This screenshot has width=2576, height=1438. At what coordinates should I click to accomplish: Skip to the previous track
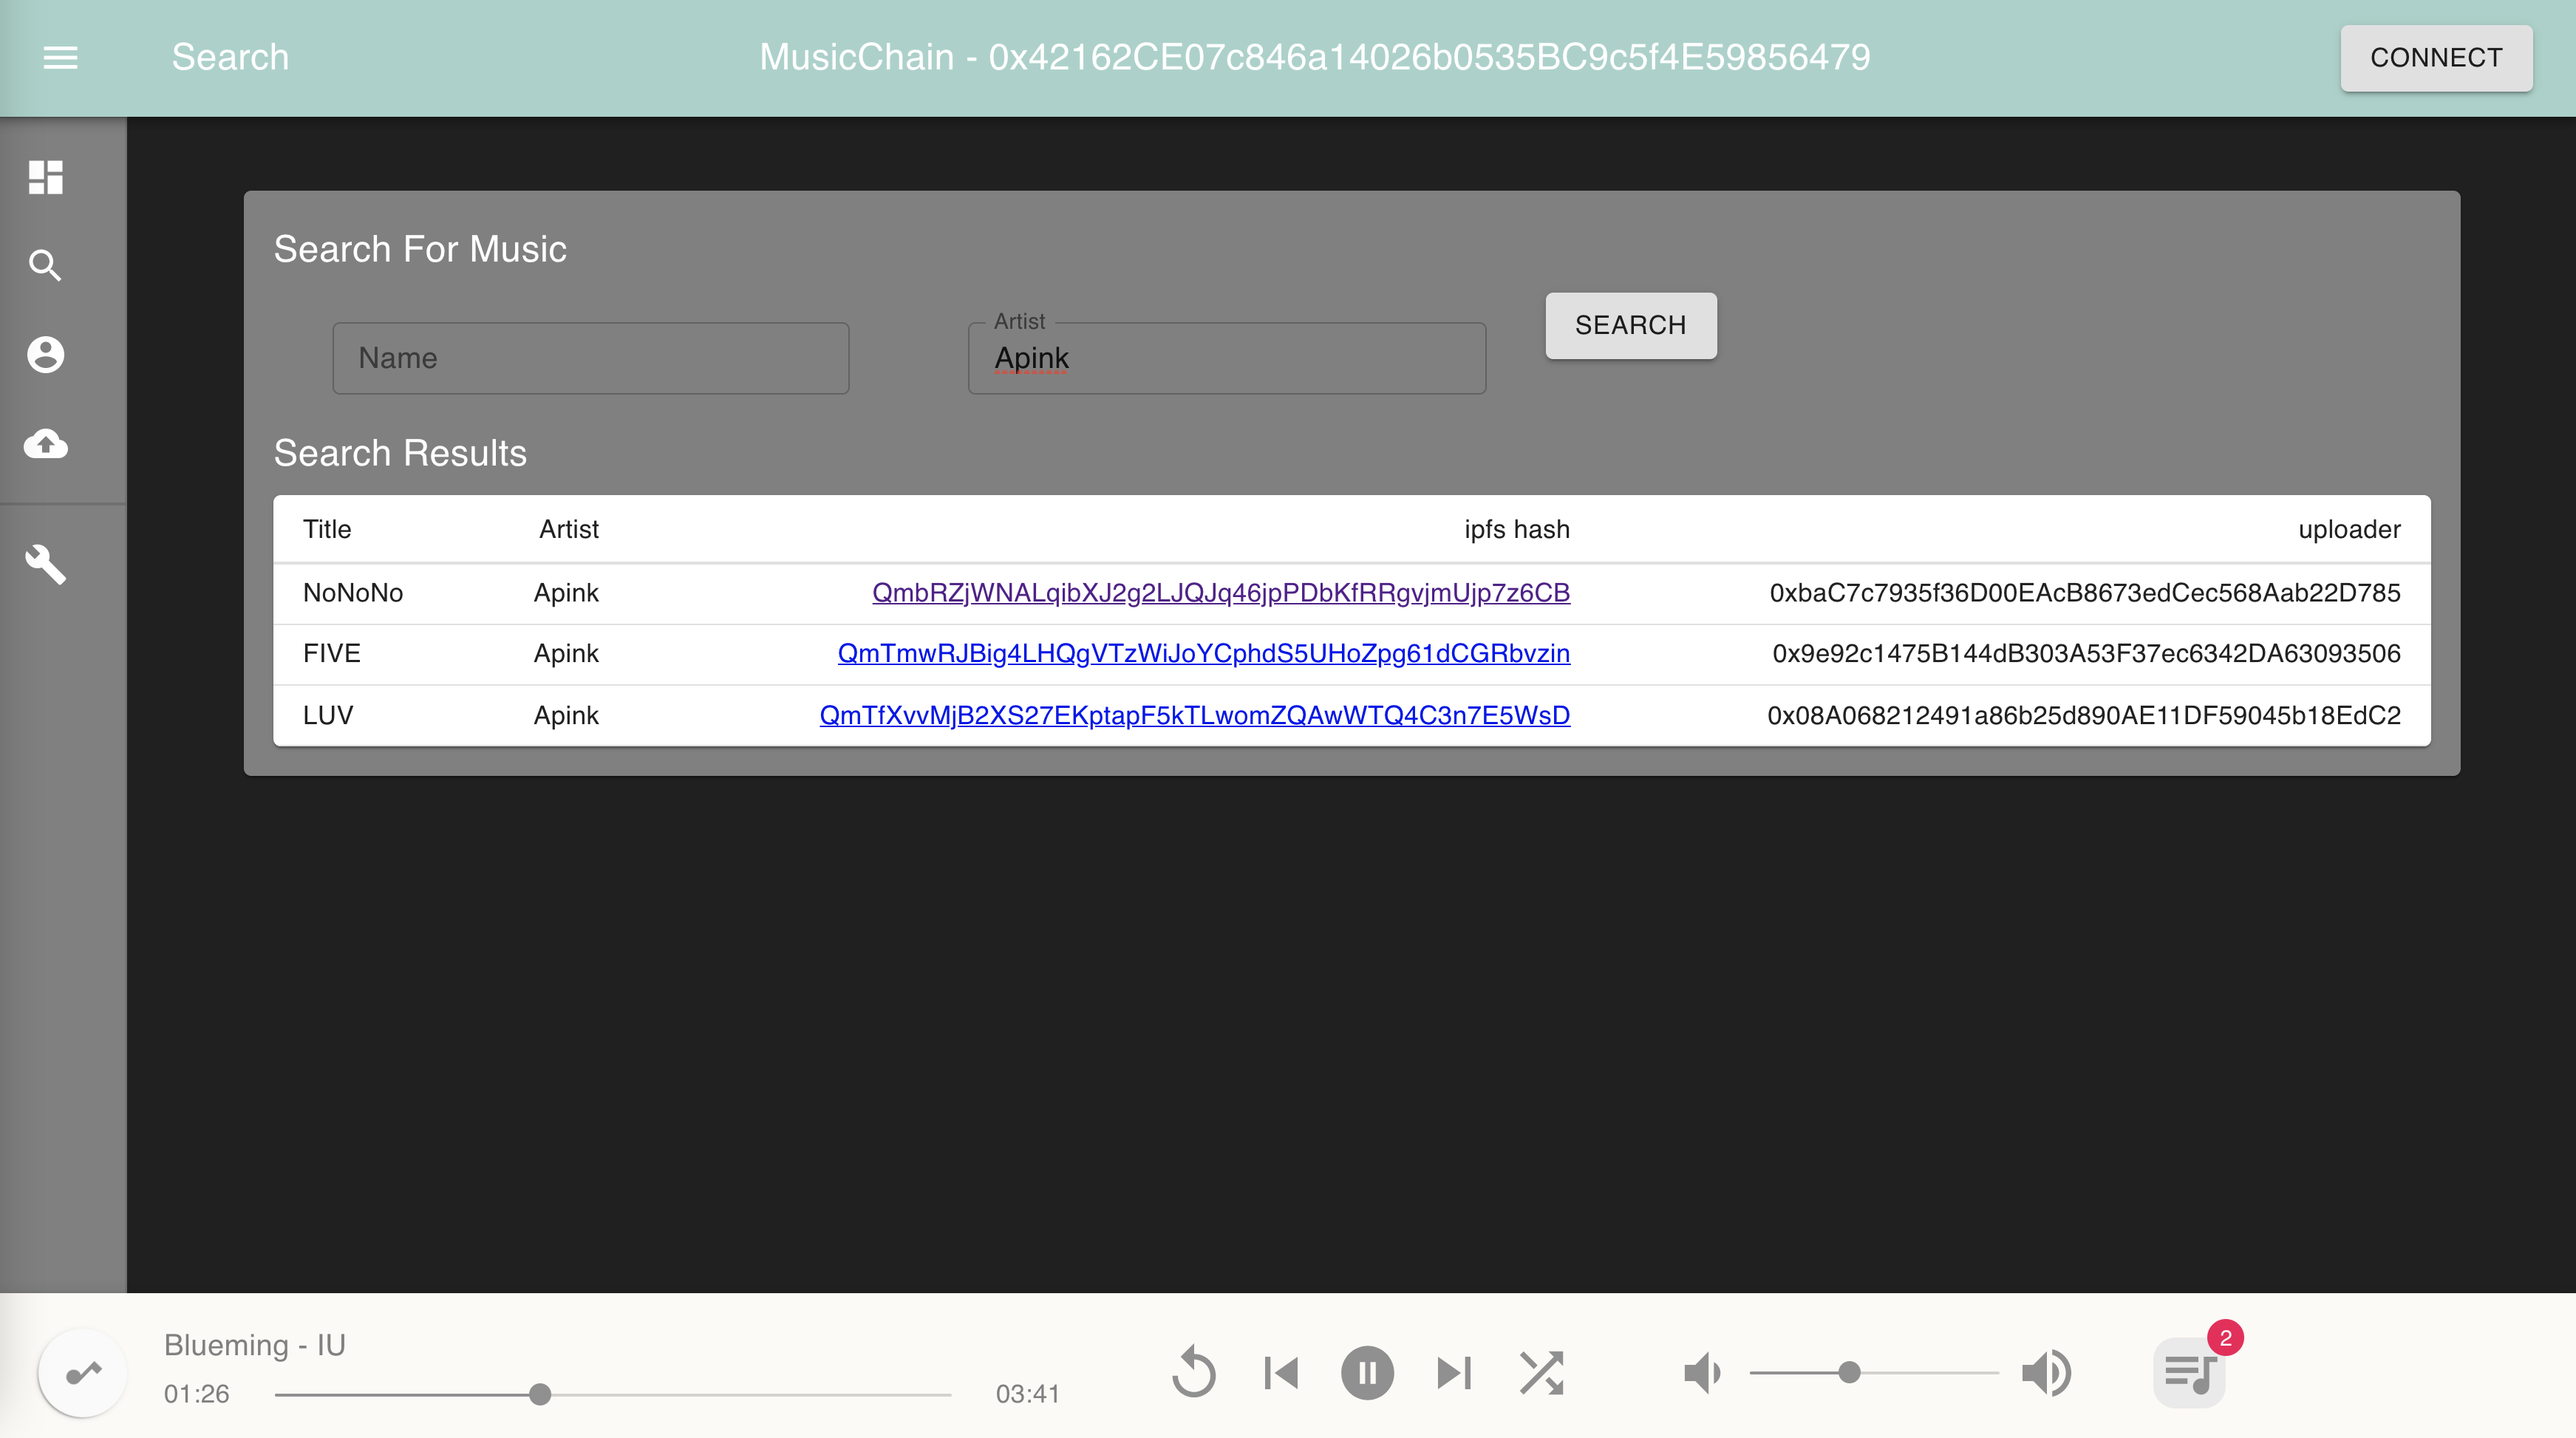[1281, 1372]
